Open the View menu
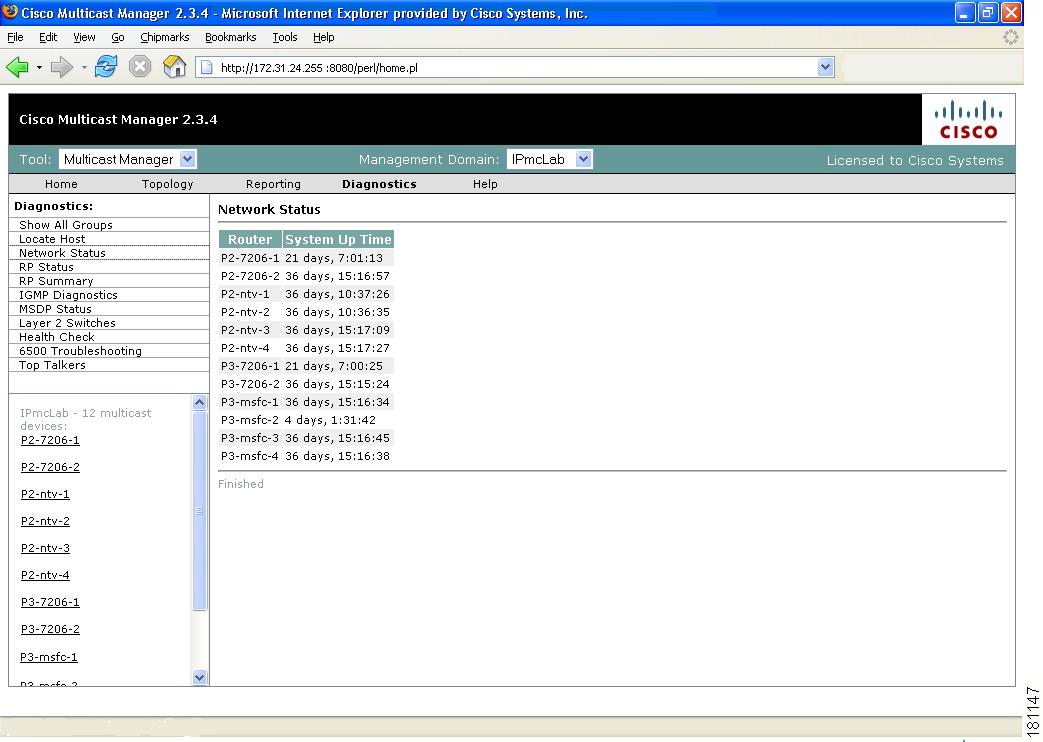Screen dimensions: 1043x742 [84, 37]
